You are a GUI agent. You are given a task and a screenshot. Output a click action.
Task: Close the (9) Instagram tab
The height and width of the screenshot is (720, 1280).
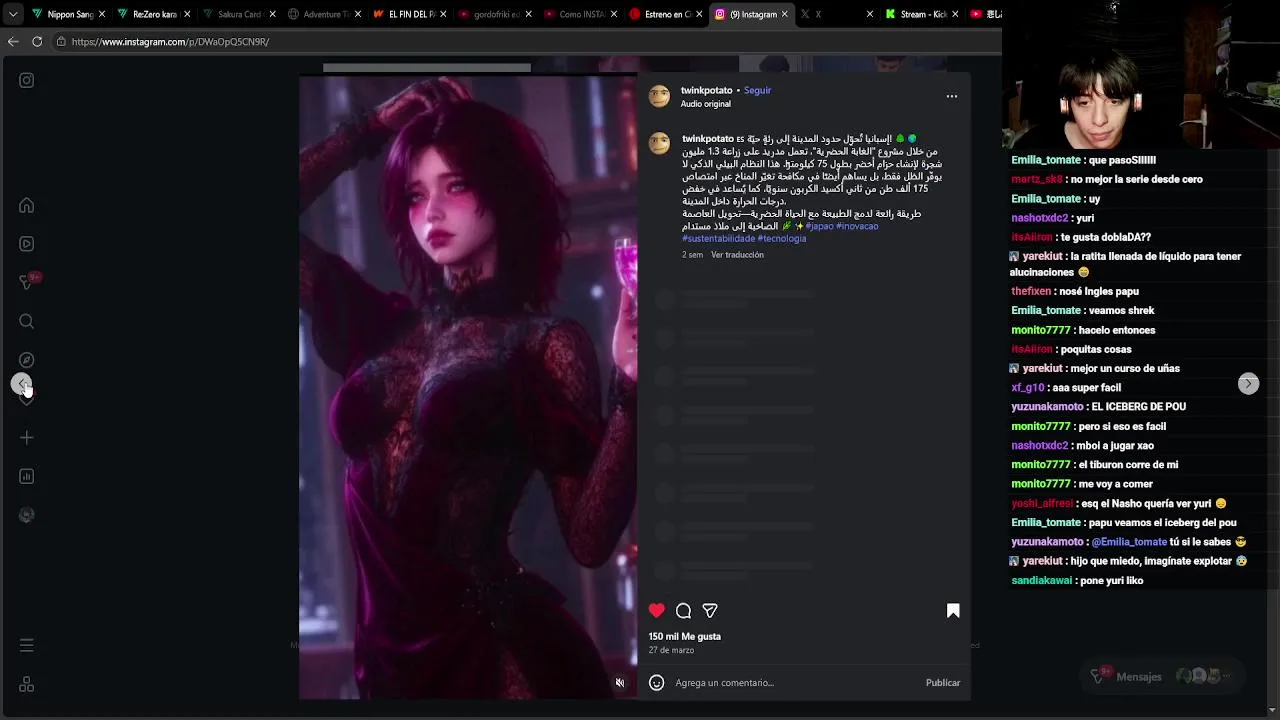click(784, 14)
